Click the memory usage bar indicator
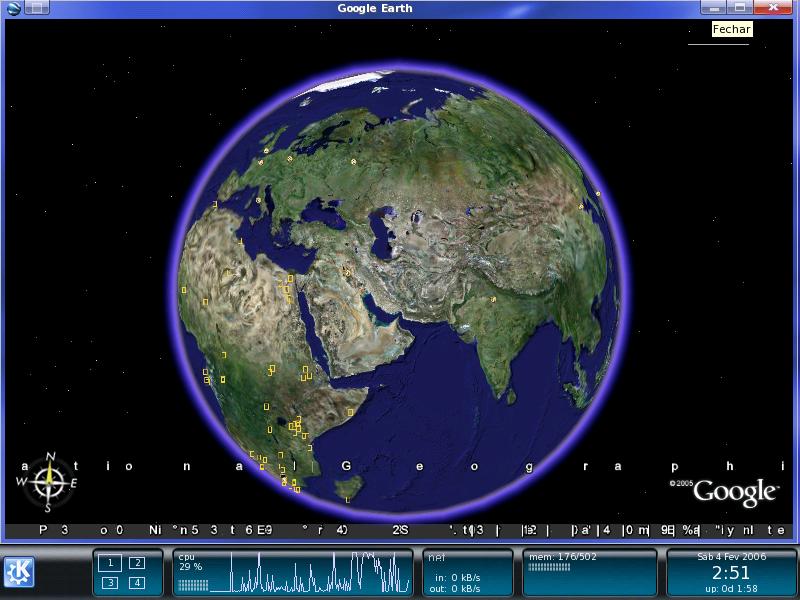Screen dimensions: 800x600 (549, 567)
